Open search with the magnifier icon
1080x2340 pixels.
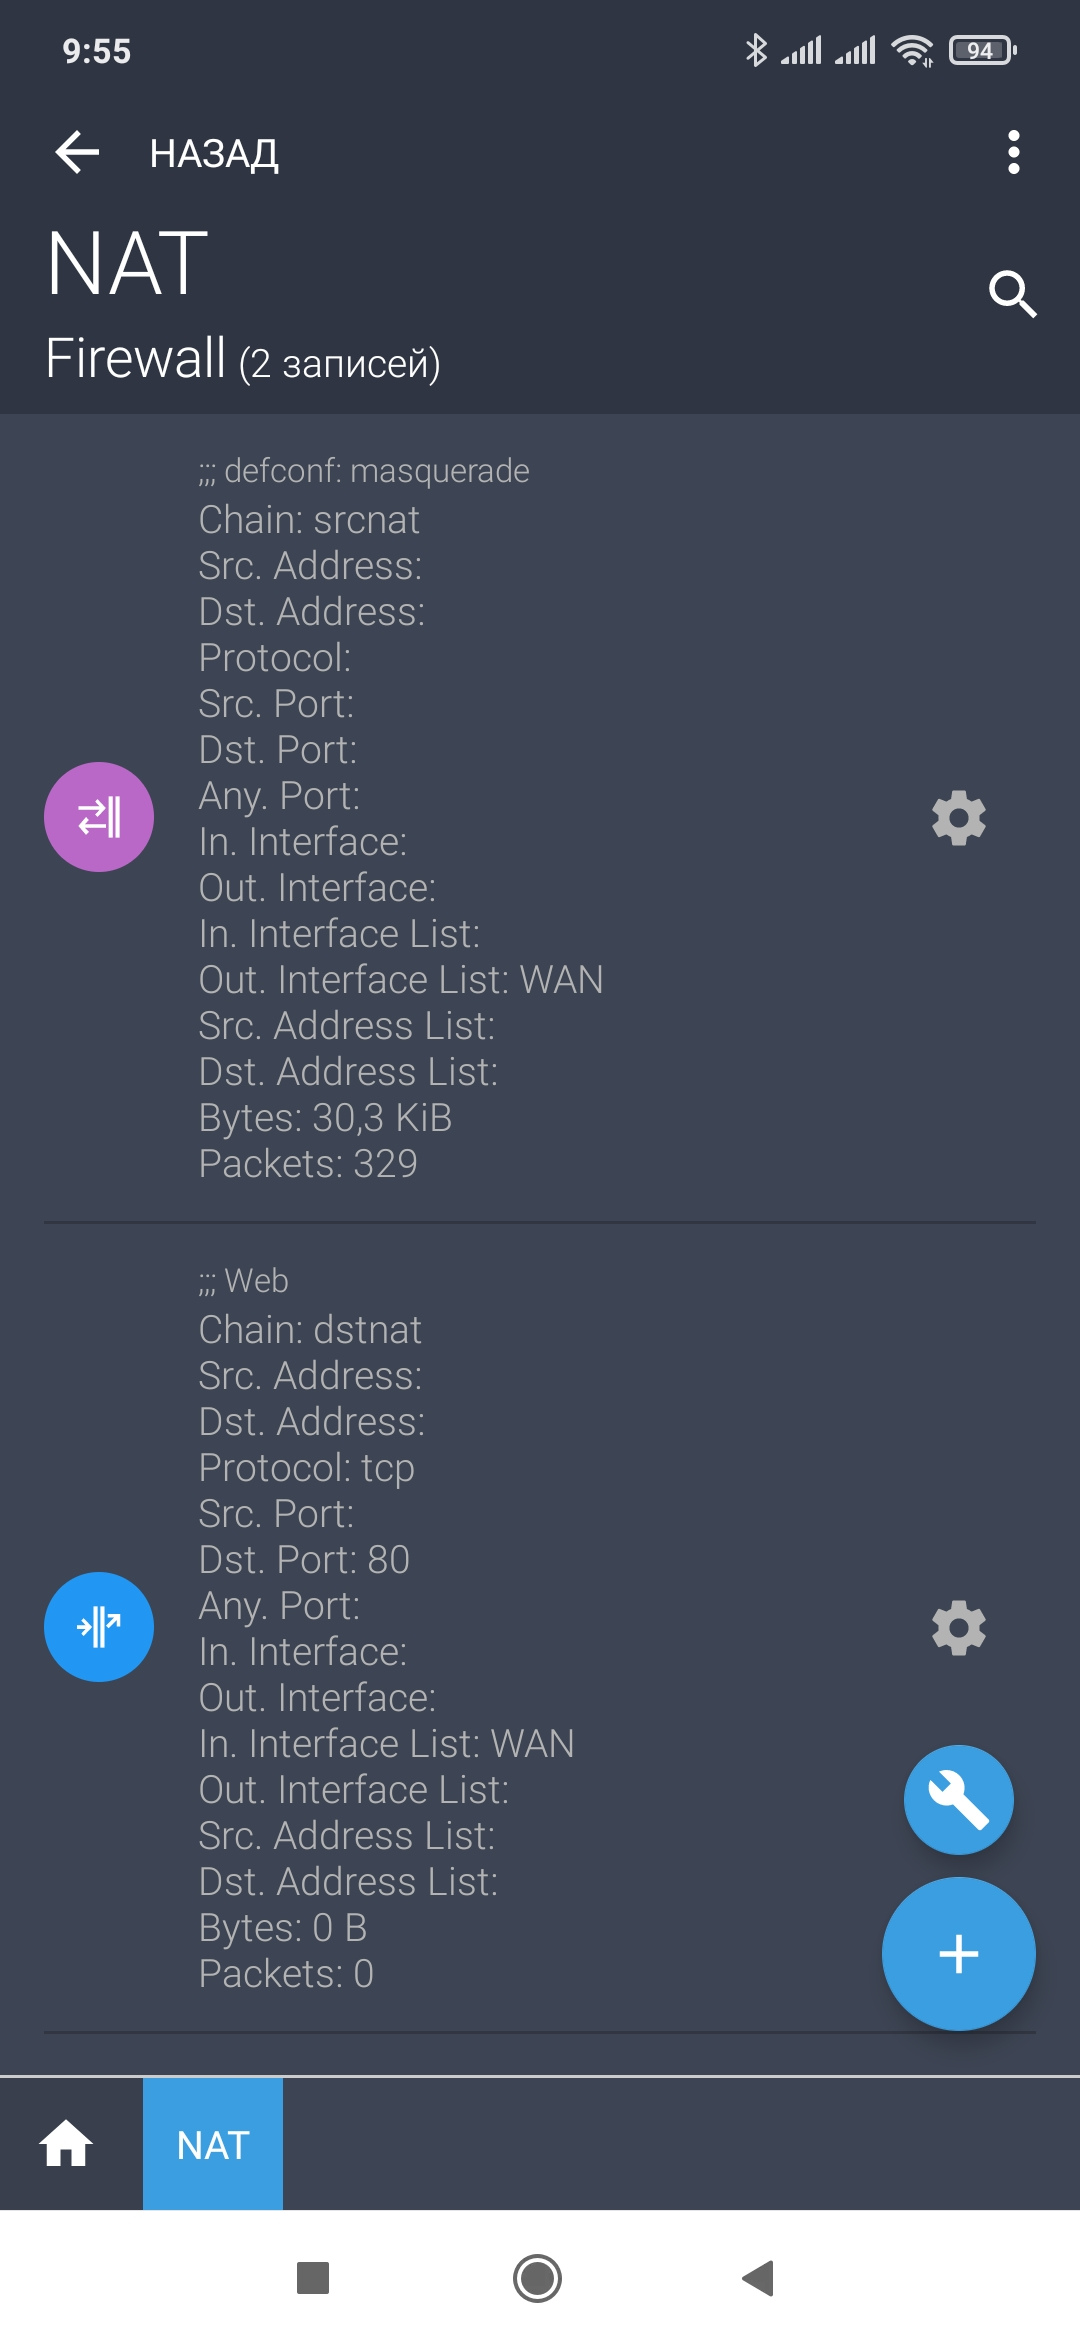click(x=1011, y=294)
